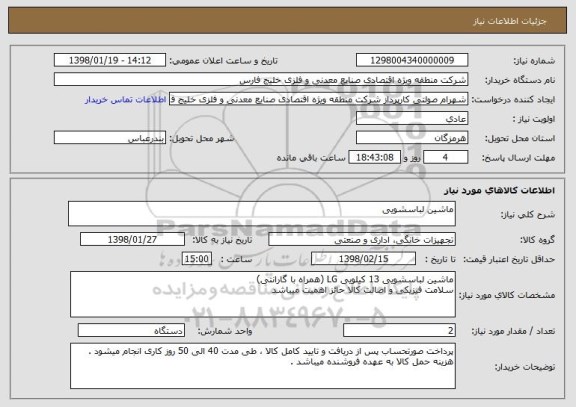Click the text ساعت باقی مانده

point(311,158)
